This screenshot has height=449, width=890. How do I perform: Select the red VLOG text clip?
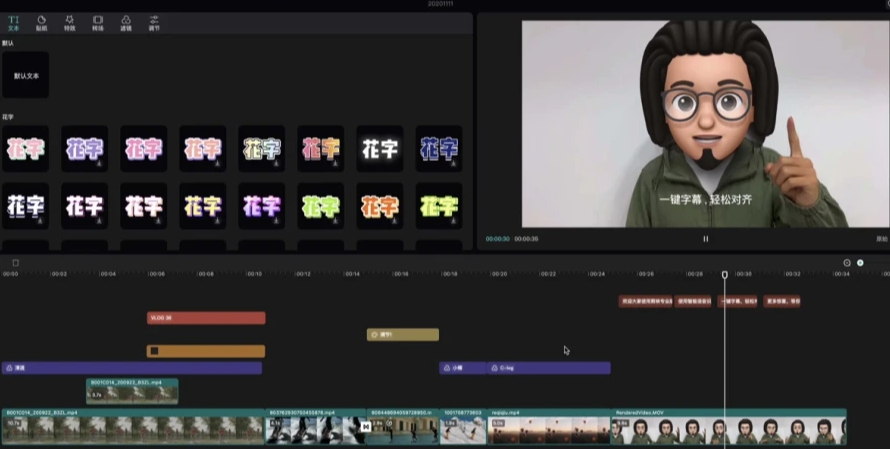coord(206,318)
